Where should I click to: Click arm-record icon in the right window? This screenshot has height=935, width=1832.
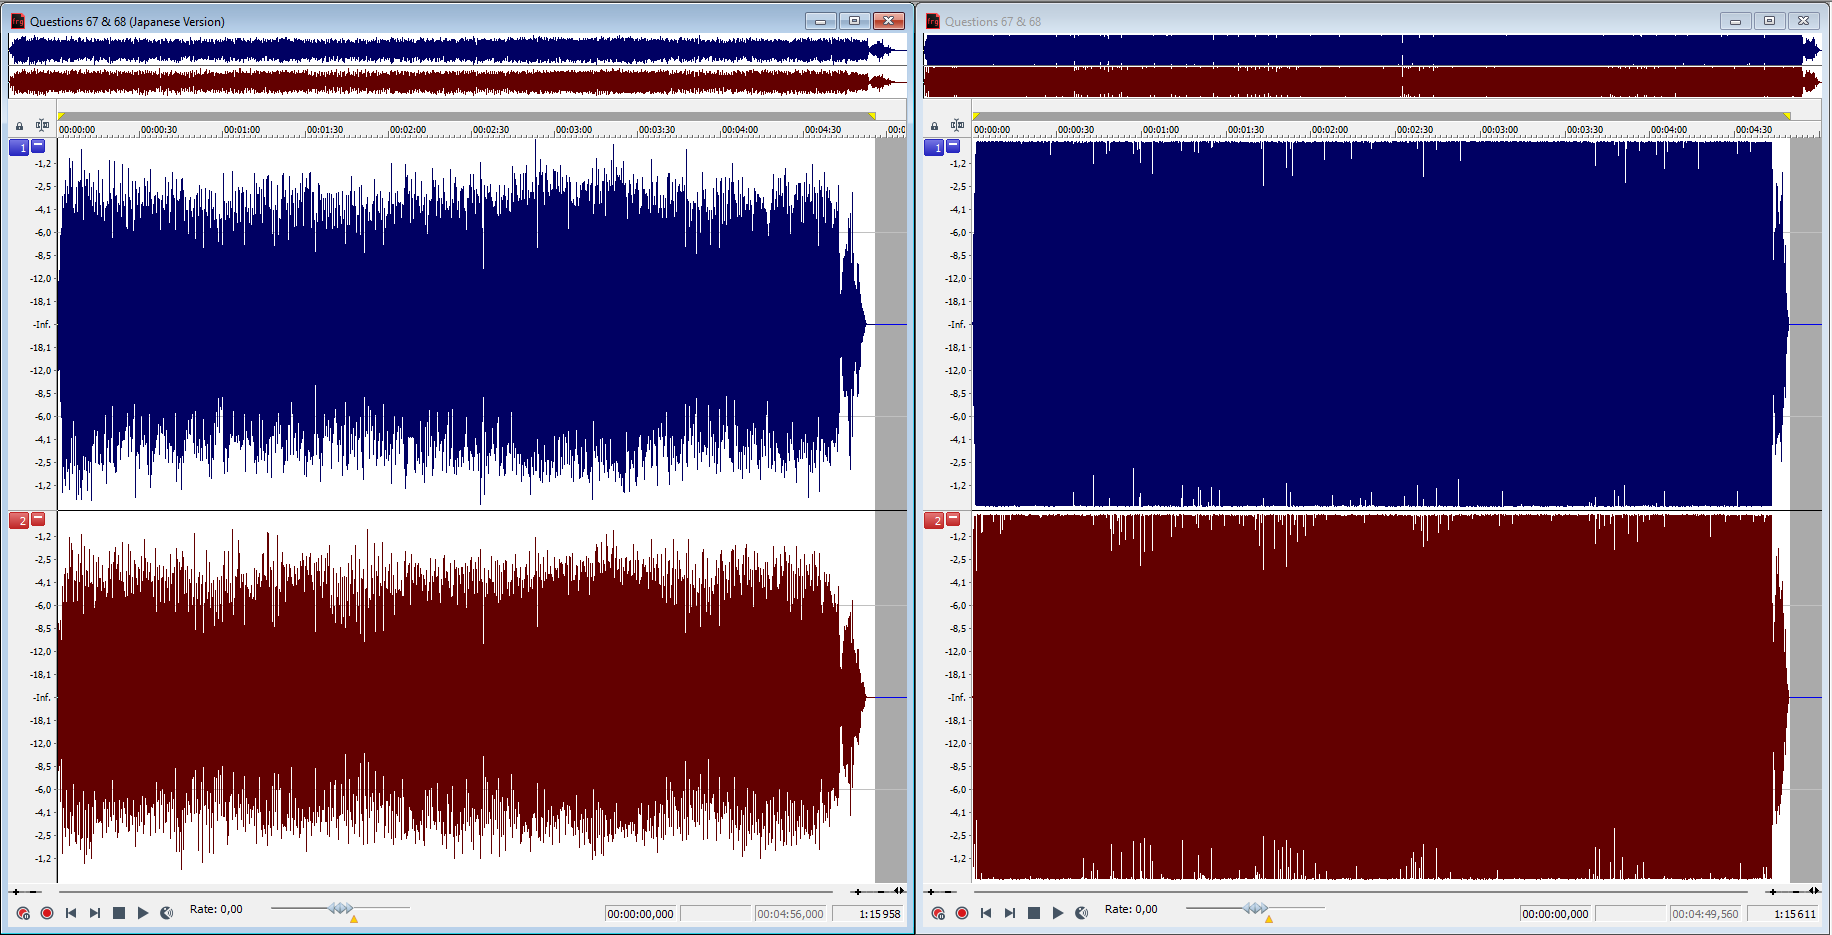coord(938,913)
